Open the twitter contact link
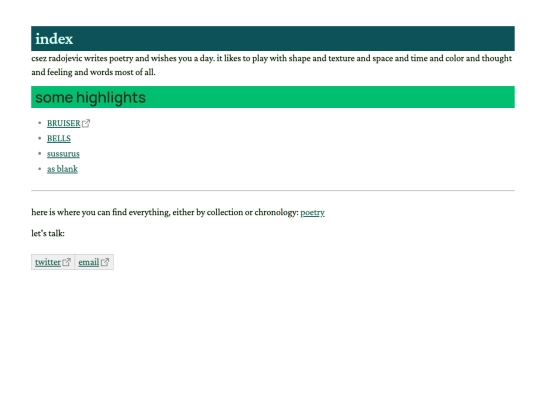The width and height of the screenshot is (540, 405). click(x=48, y=262)
